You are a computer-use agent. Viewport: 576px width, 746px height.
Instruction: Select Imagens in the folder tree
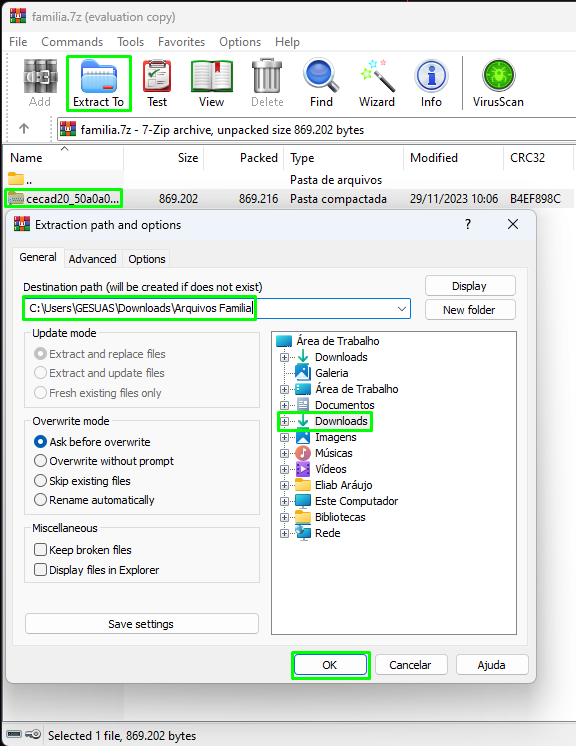pyautogui.click(x=336, y=437)
